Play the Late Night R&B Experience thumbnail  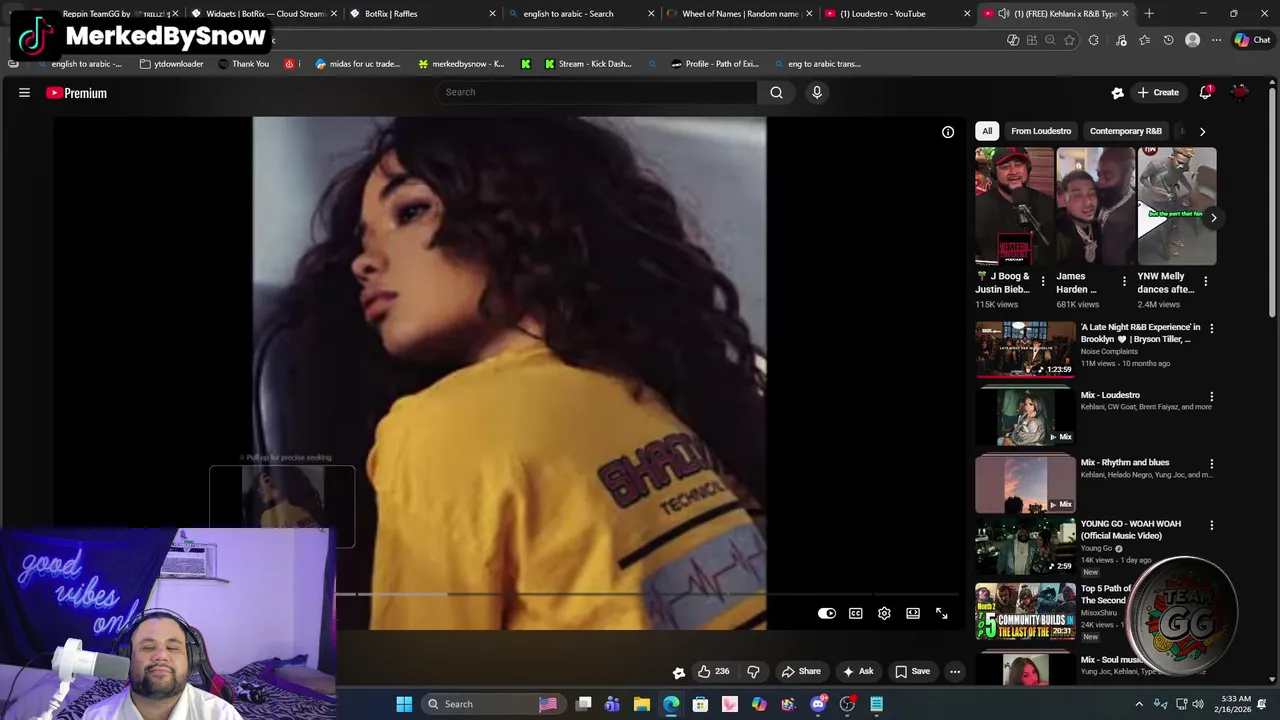tap(1025, 348)
